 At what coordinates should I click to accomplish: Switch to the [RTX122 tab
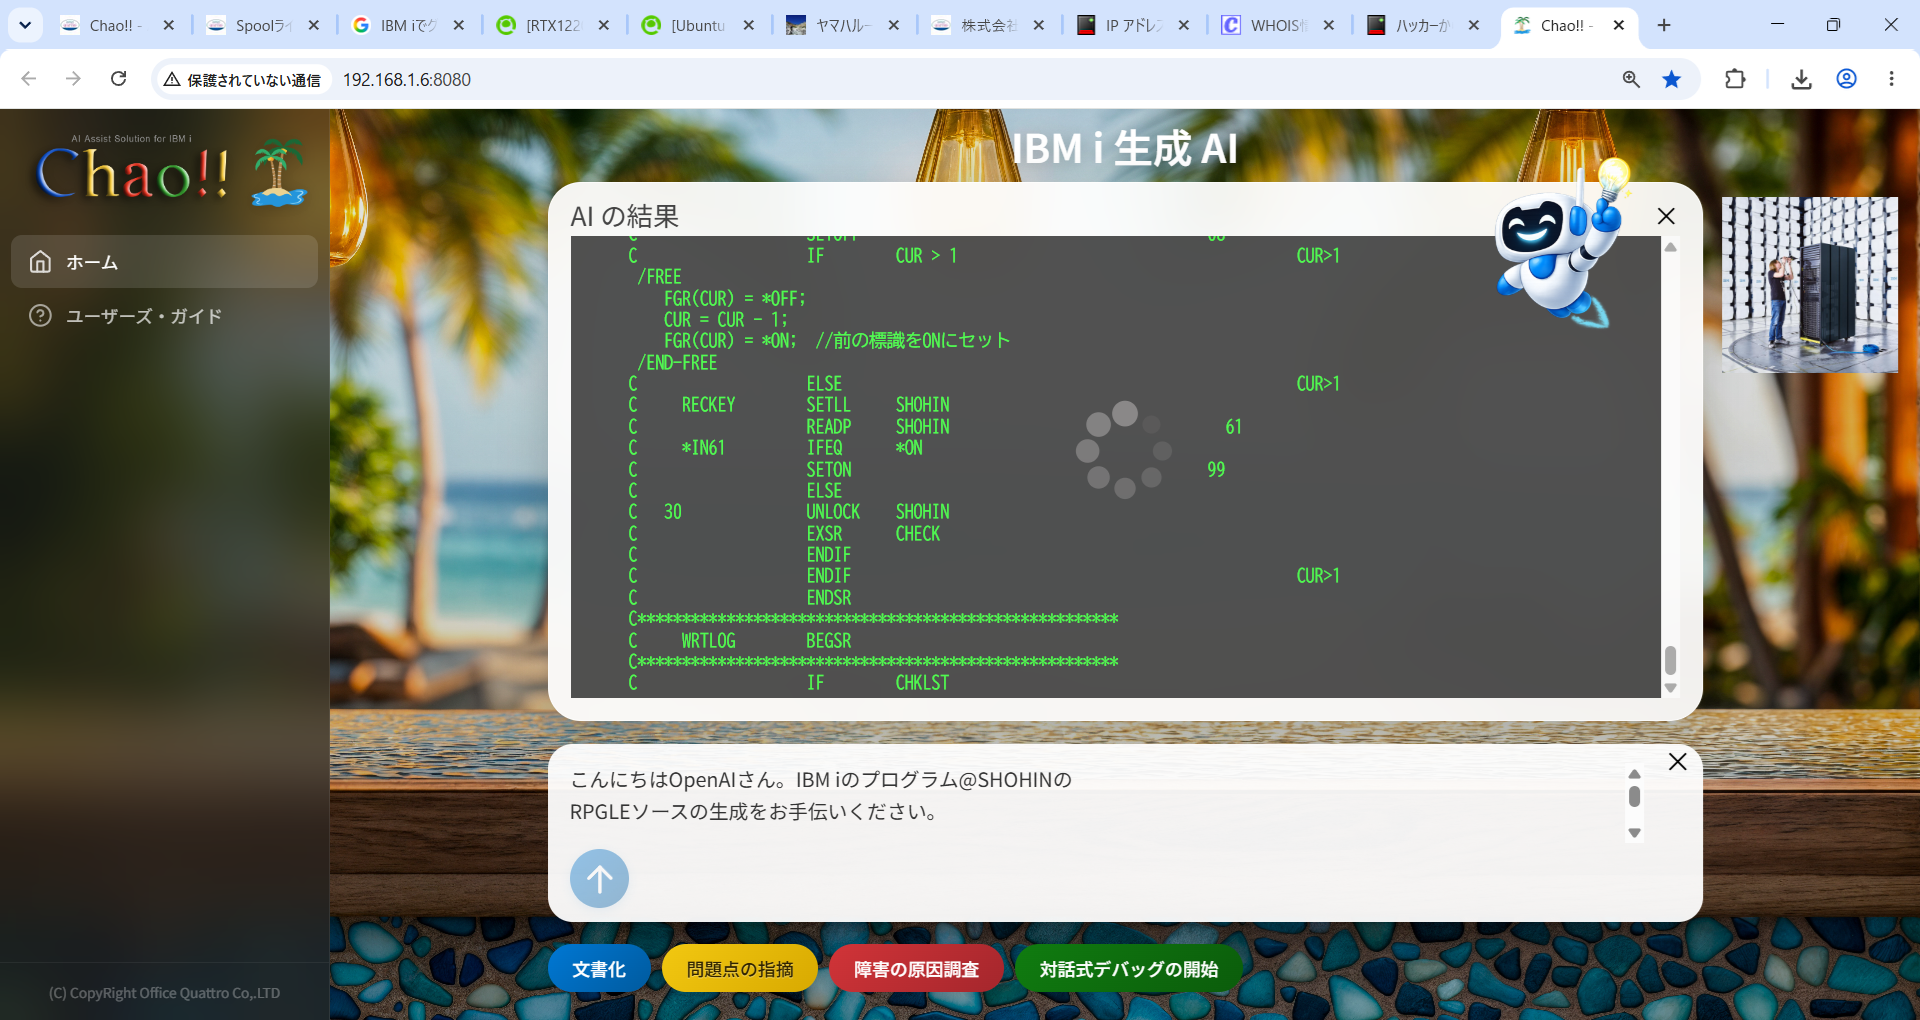(553, 25)
